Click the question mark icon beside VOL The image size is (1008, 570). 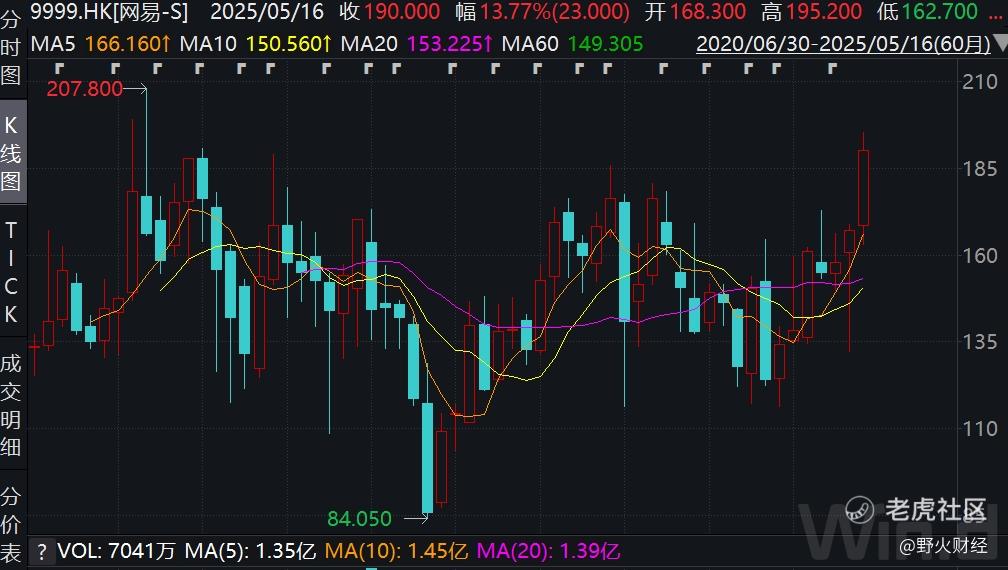[x=42, y=551]
